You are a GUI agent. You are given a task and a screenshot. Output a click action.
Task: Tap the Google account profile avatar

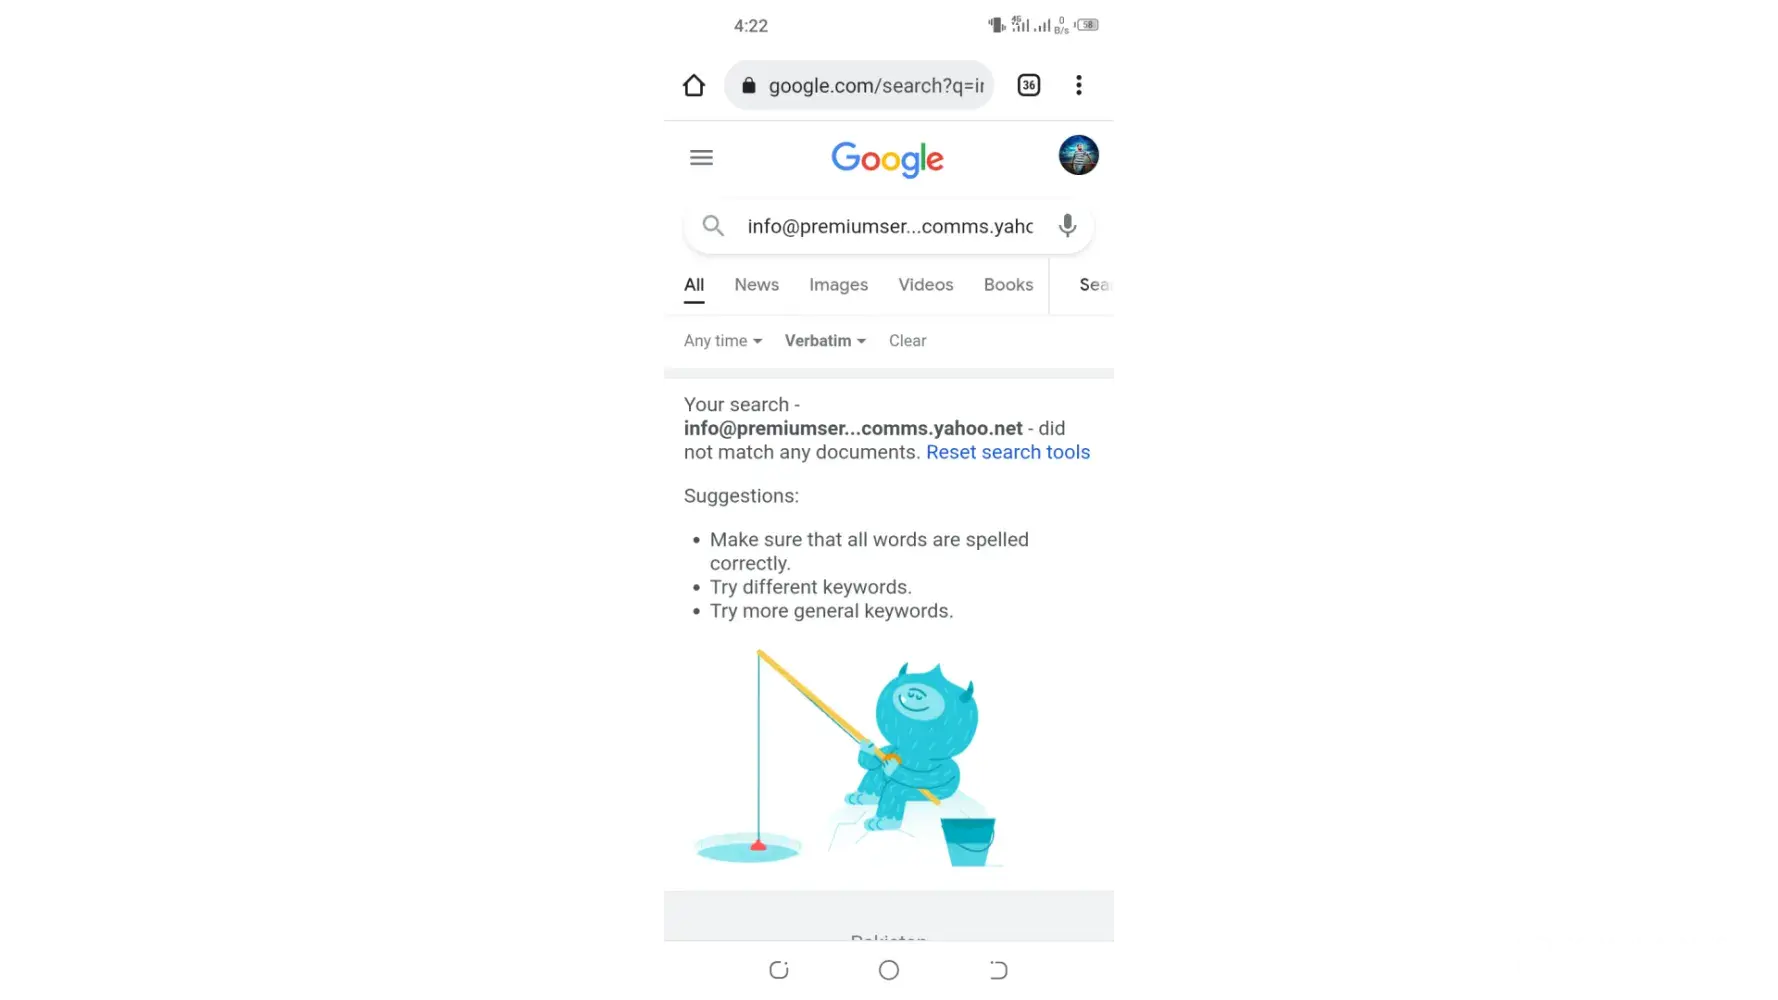[x=1078, y=155]
